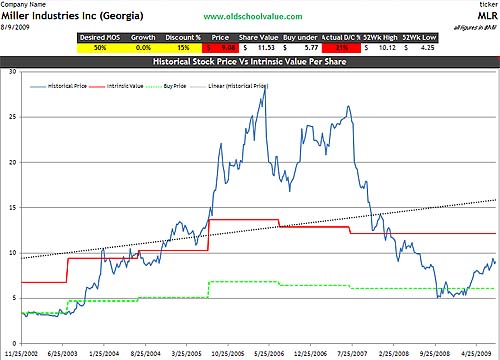Image resolution: width=500 pixels, height=360 pixels.
Task: Click the 8/25/2004 x-axis date label
Action: pos(145,354)
